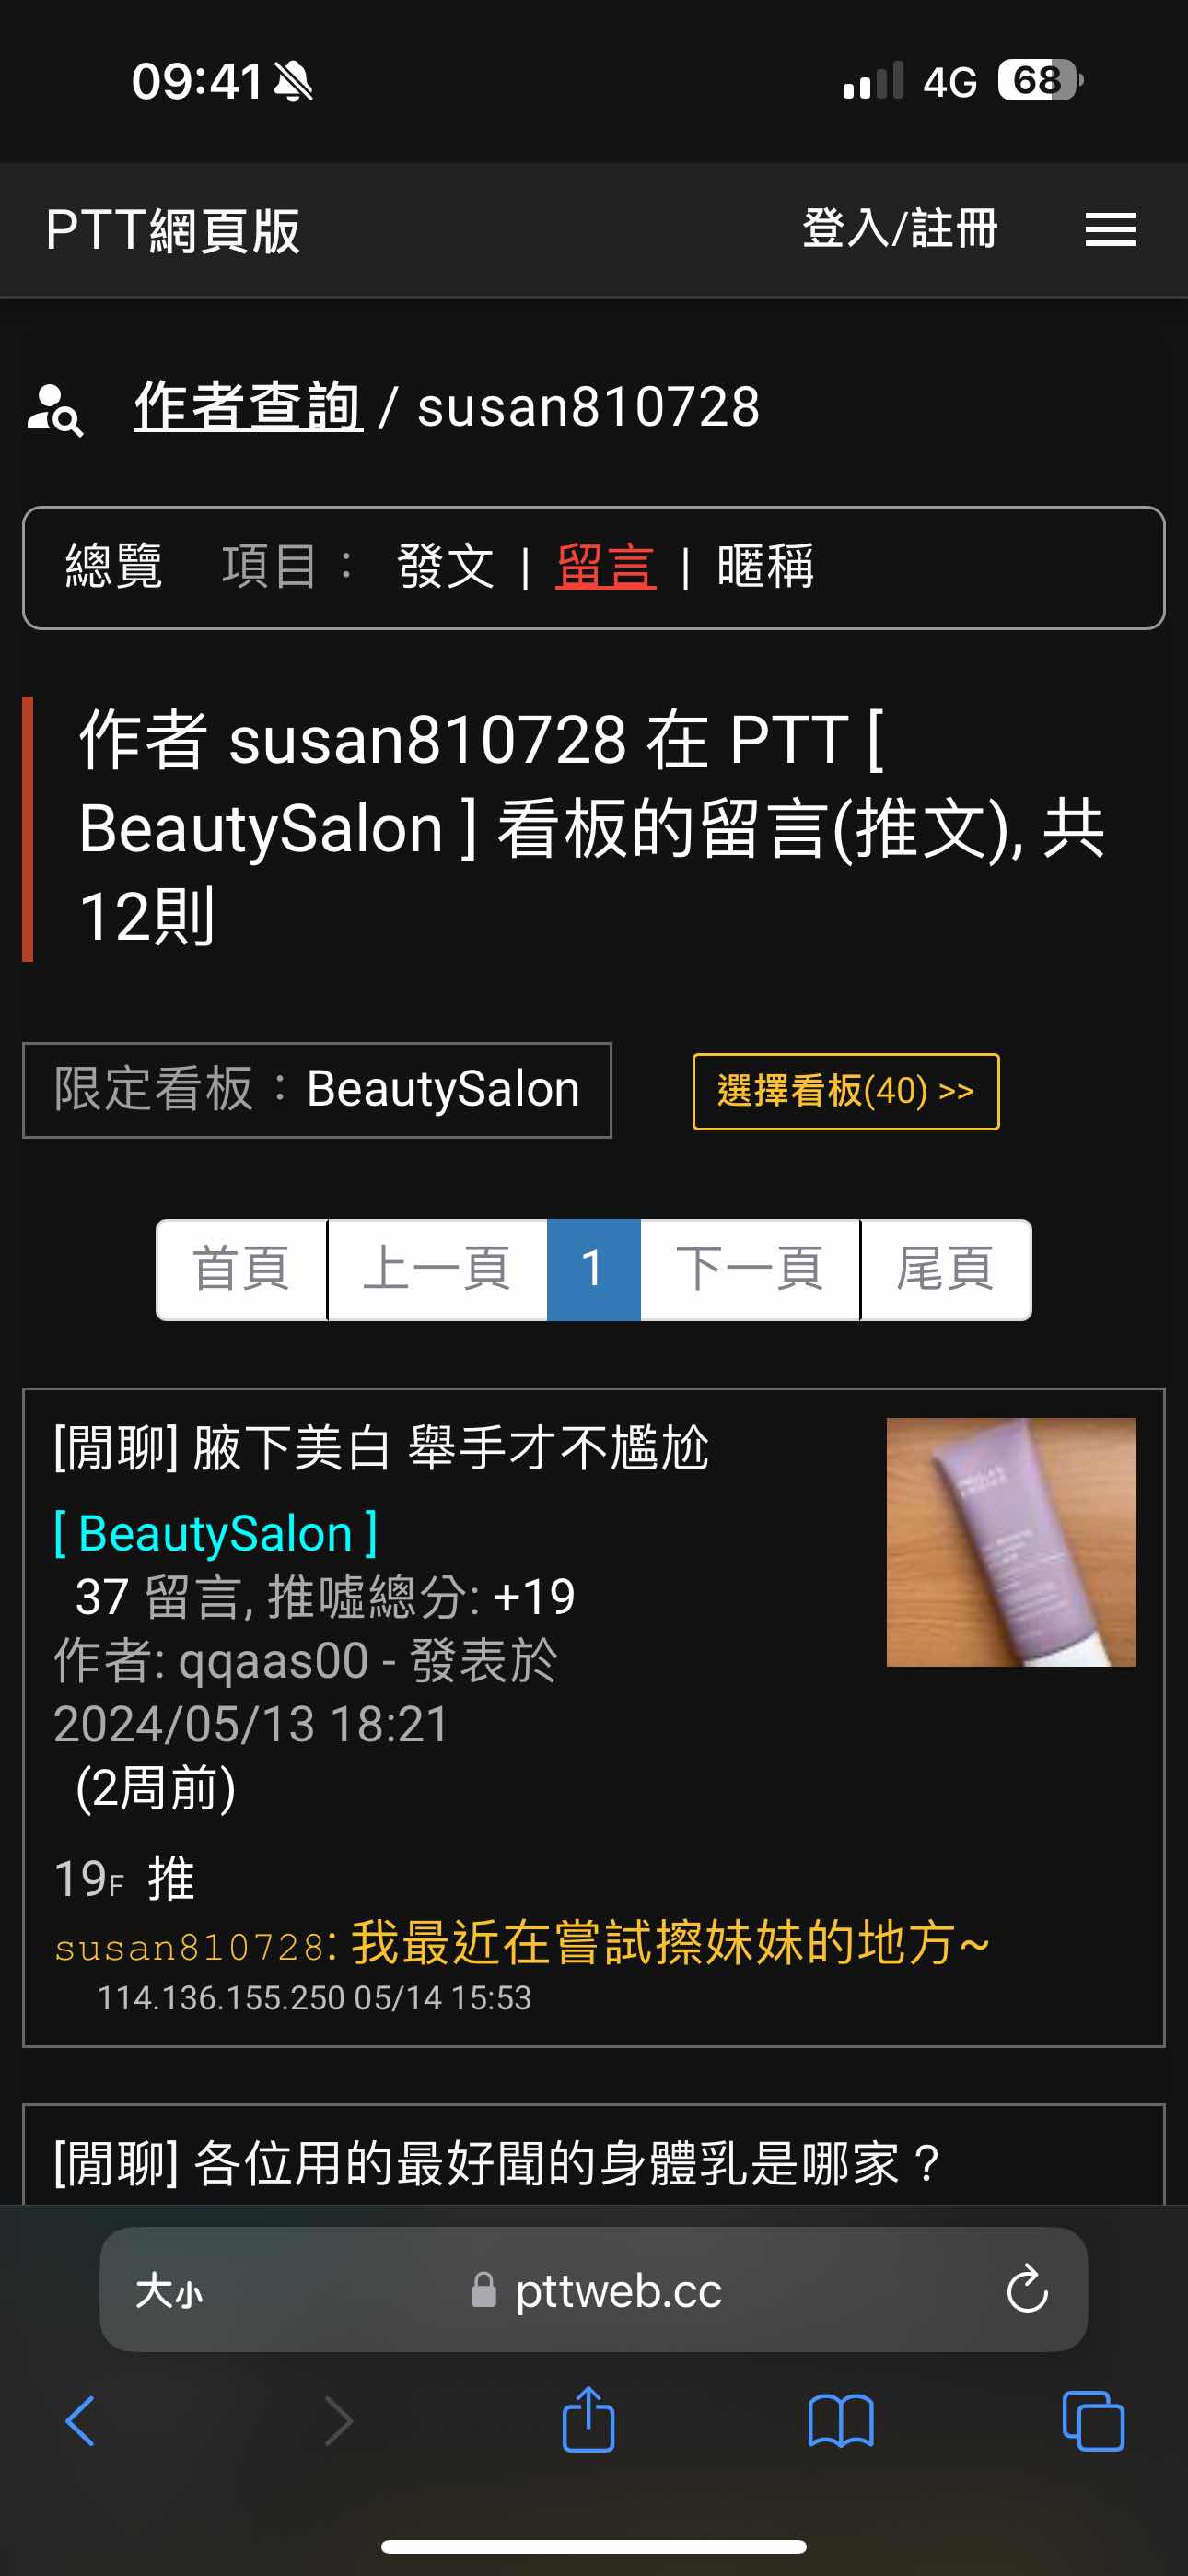
Task: Open the Safari share sheet icon
Action: pyautogui.click(x=588, y=2419)
